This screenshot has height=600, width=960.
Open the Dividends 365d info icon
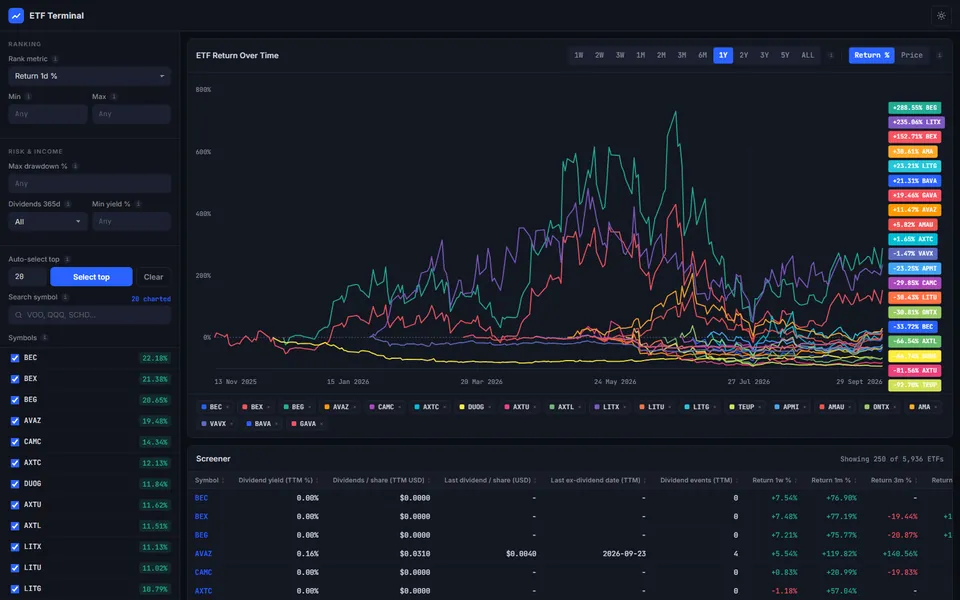tap(68, 204)
